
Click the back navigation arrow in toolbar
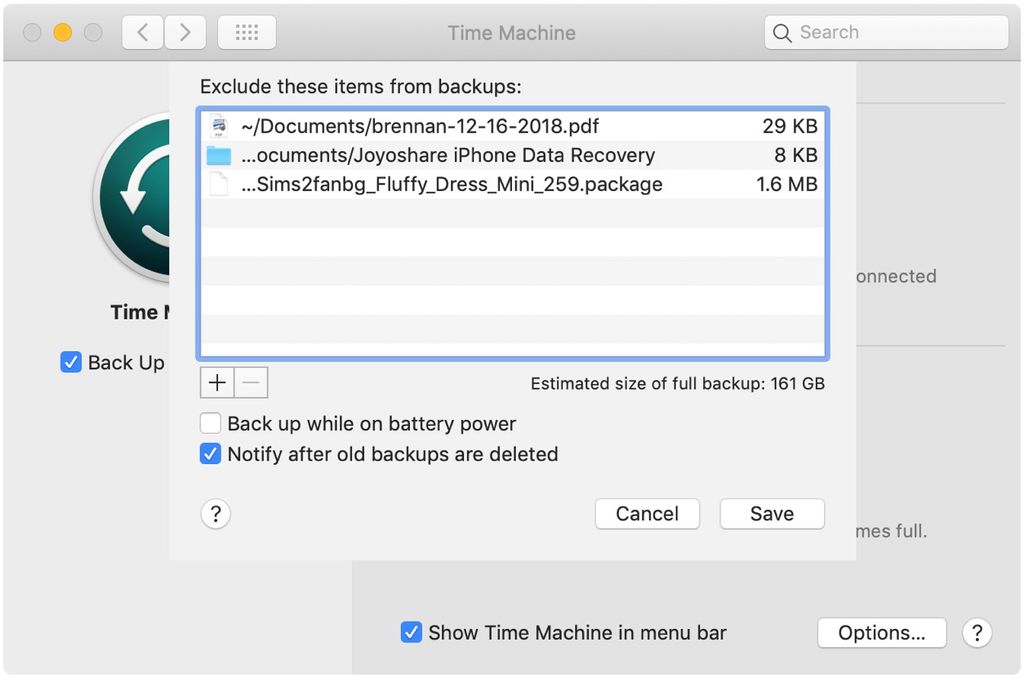[141, 32]
